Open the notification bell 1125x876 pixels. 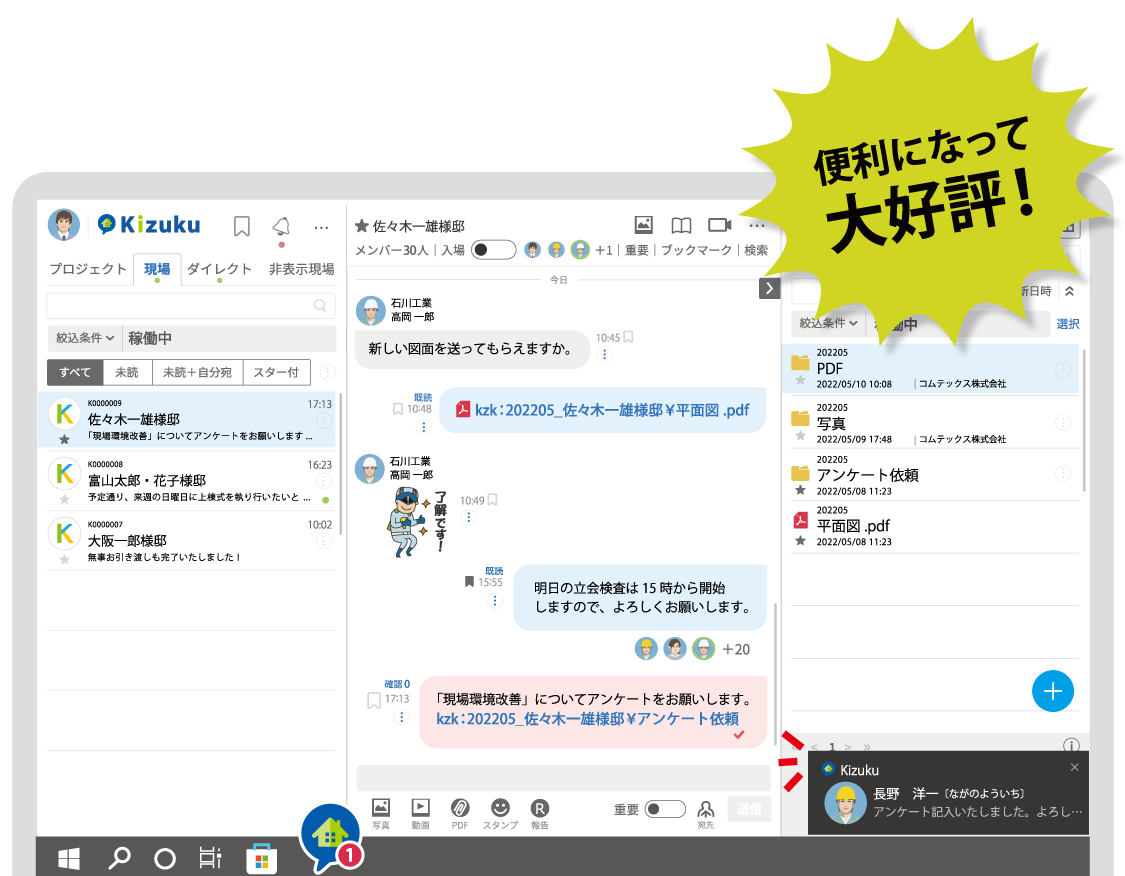[x=281, y=227]
